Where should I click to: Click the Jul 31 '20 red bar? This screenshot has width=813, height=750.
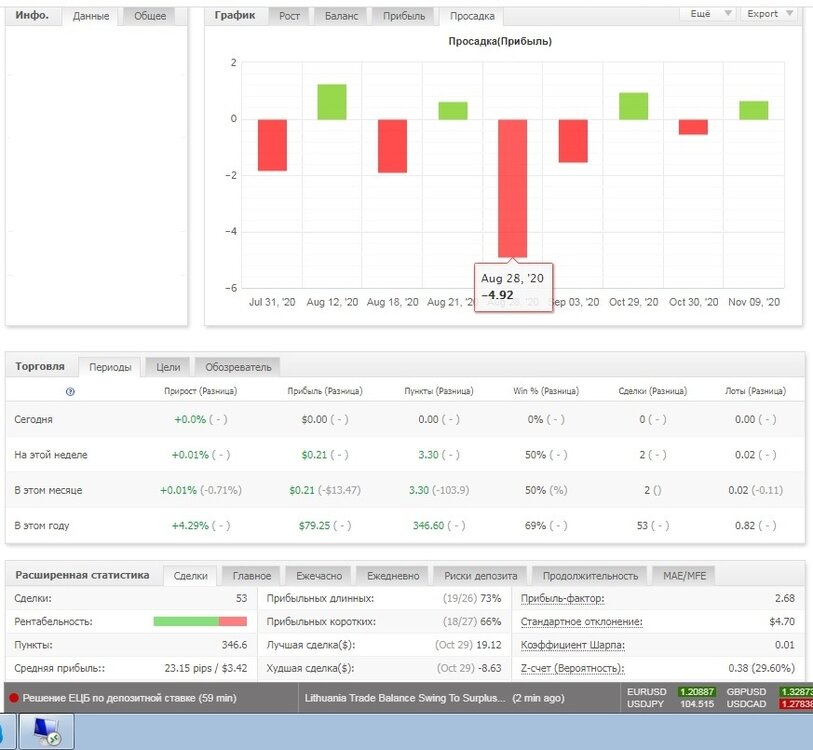pyautogui.click(x=272, y=145)
